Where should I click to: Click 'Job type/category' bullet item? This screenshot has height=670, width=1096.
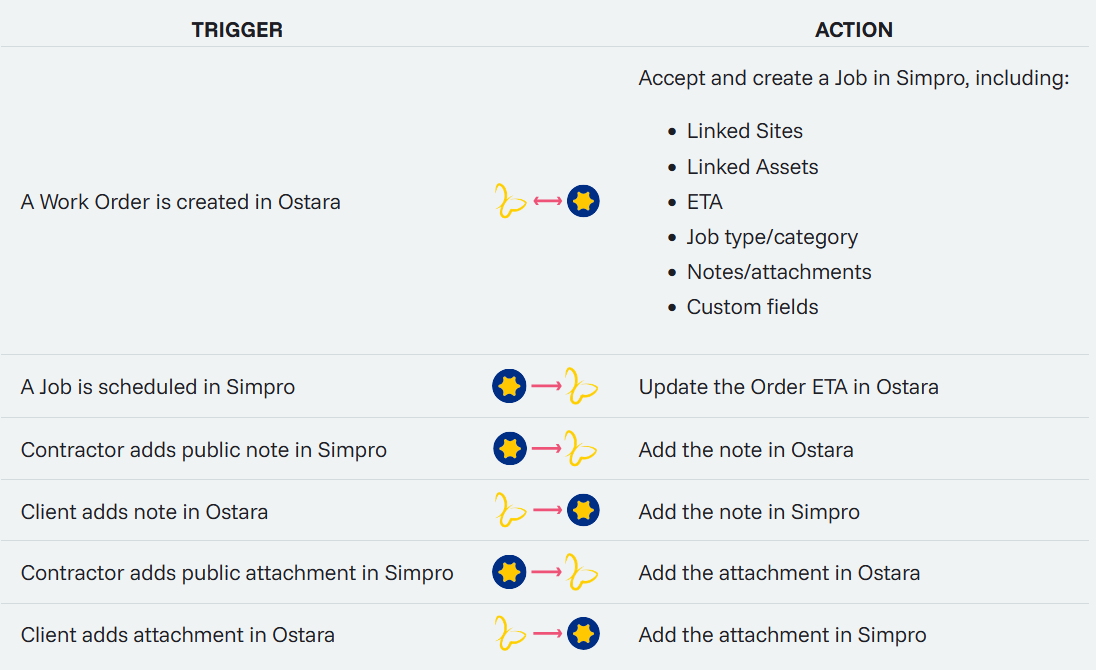pos(772,237)
